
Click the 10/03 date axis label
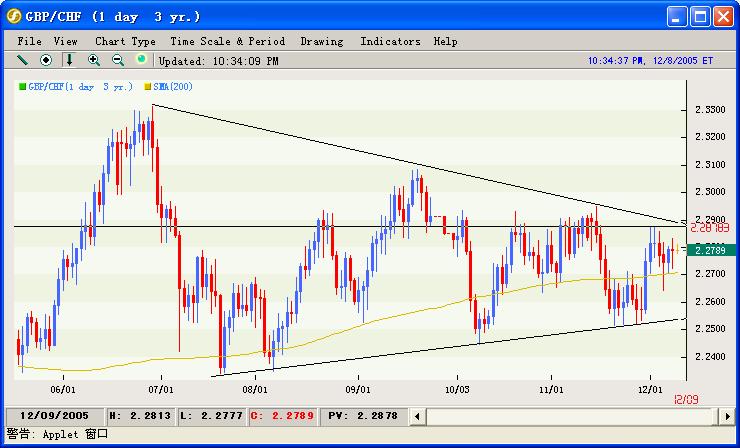pyautogui.click(x=457, y=390)
